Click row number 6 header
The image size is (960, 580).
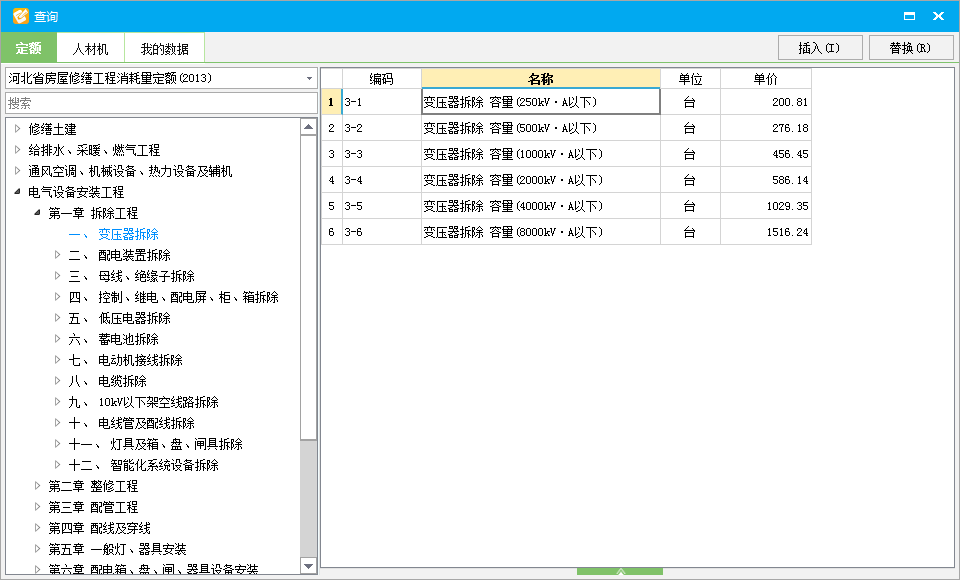(331, 232)
